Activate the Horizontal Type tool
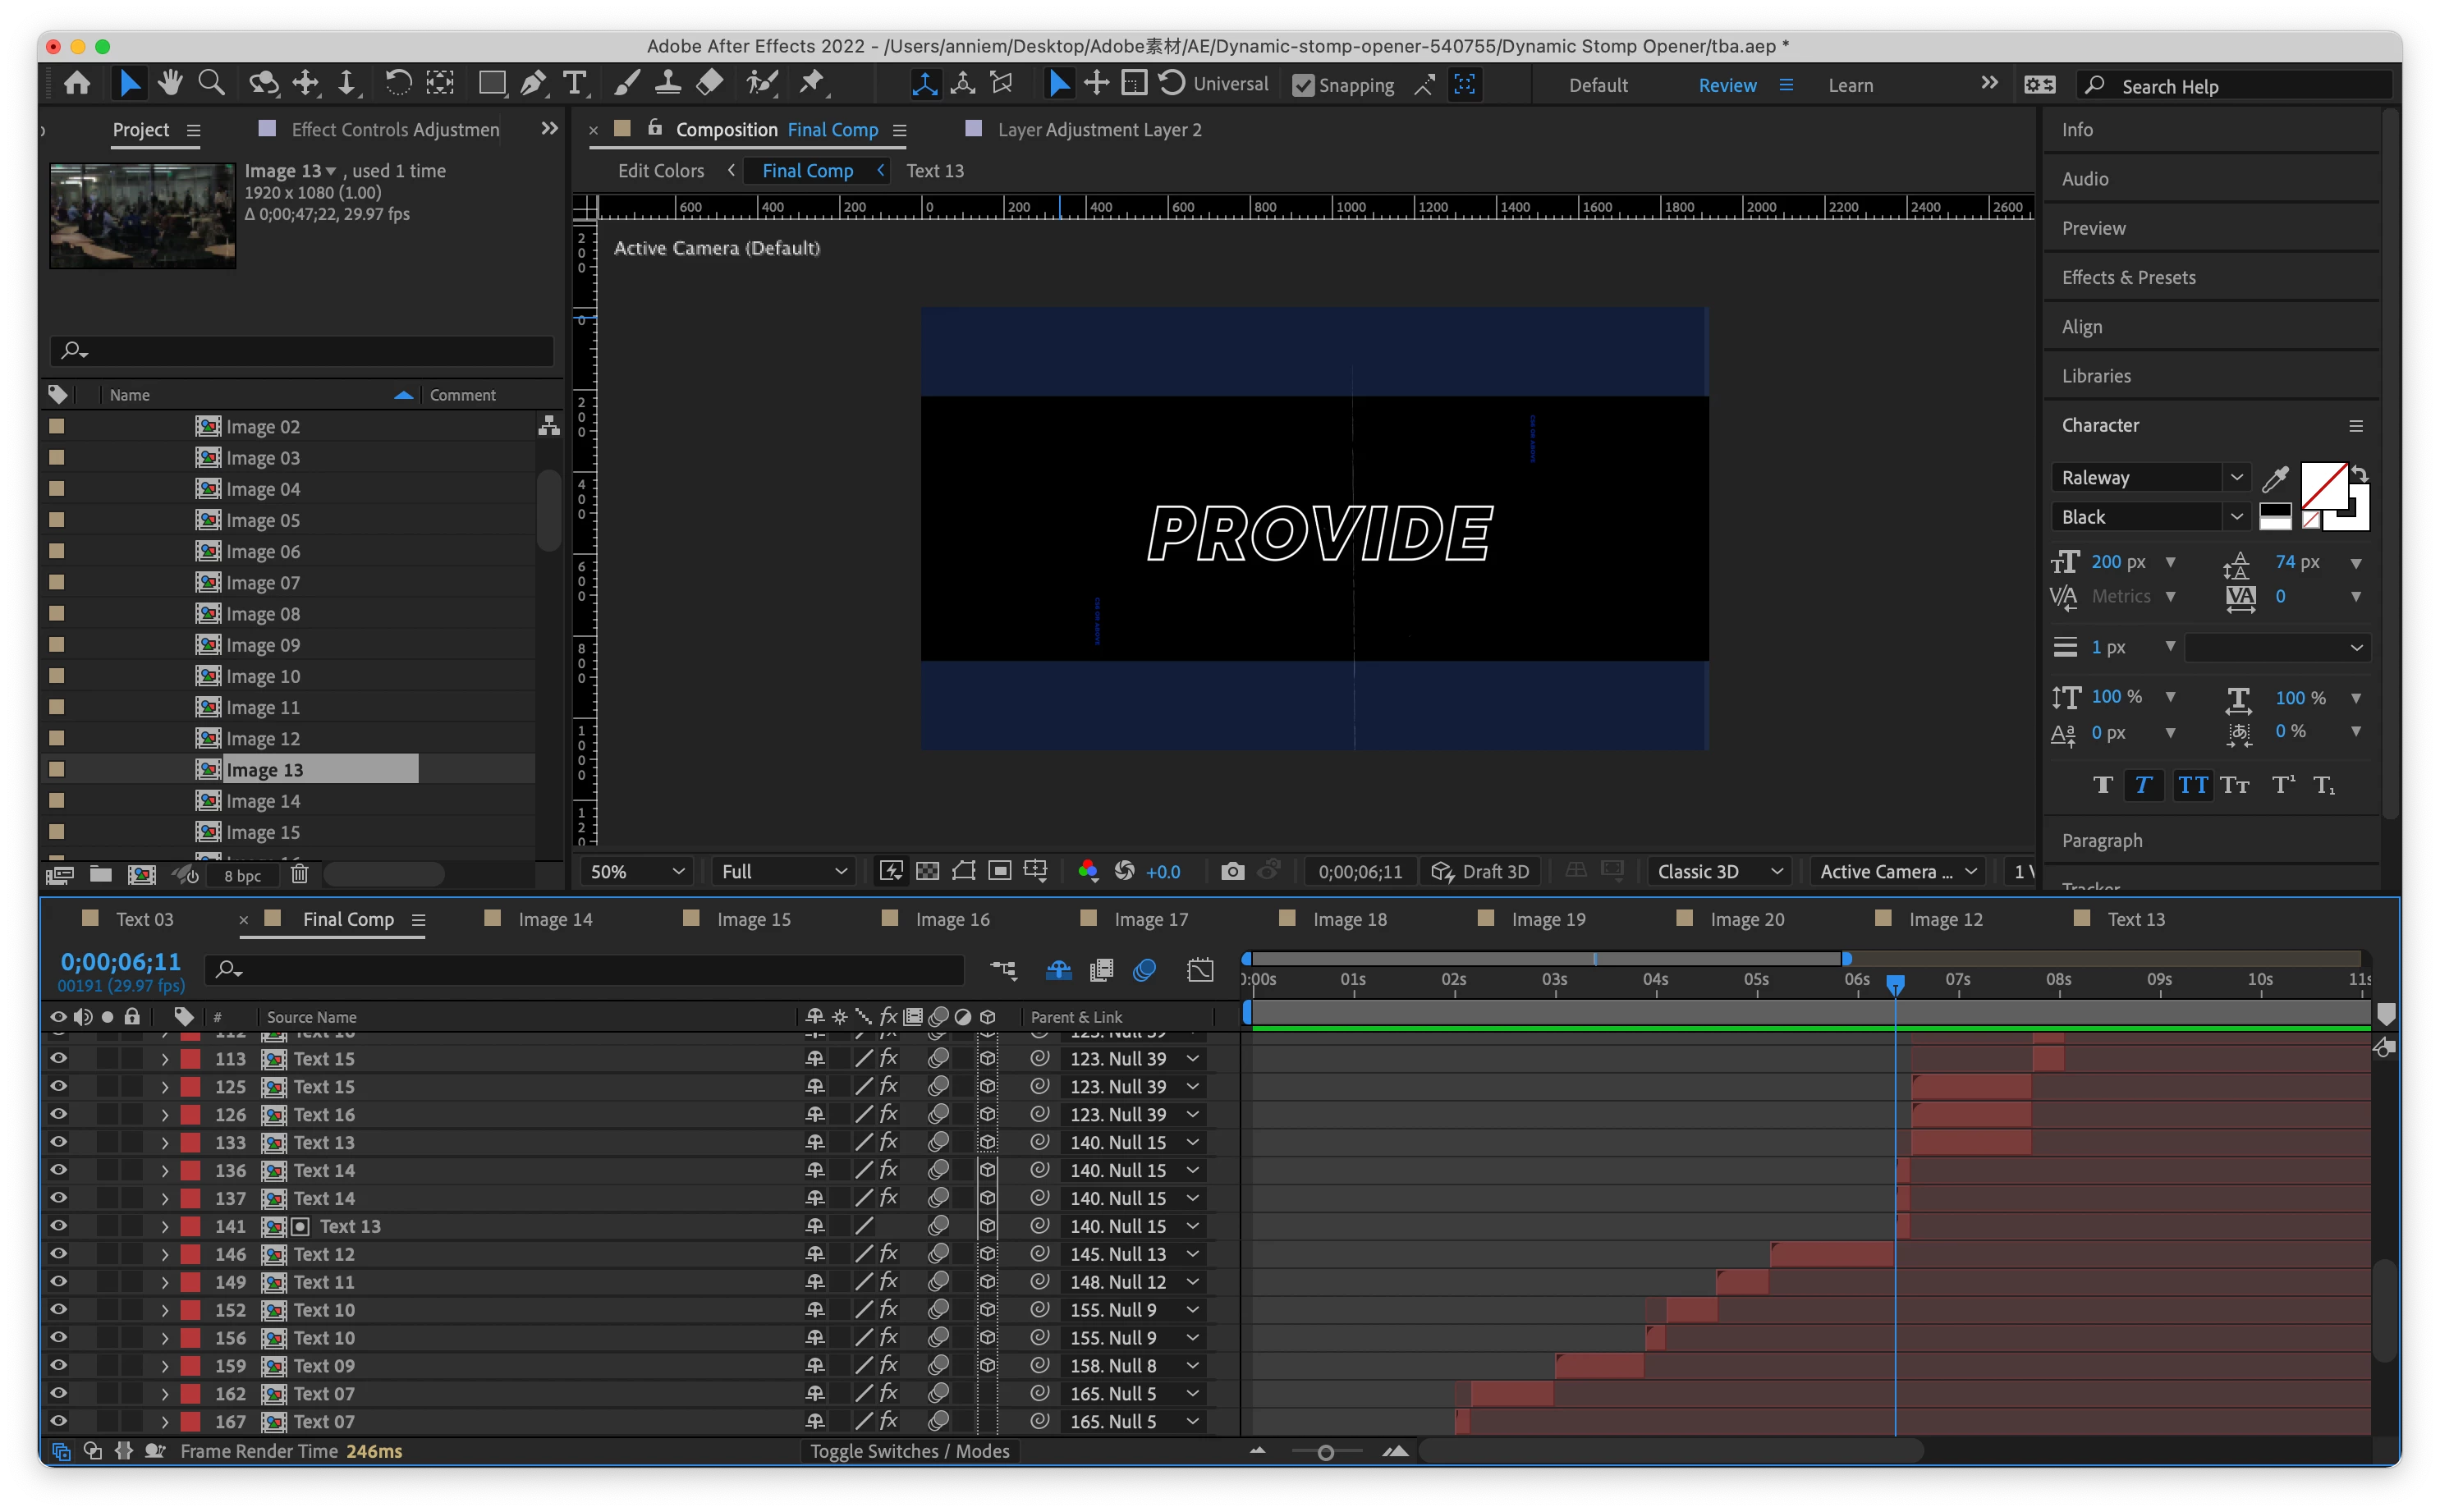The width and height of the screenshot is (2440, 1512). pos(574,83)
